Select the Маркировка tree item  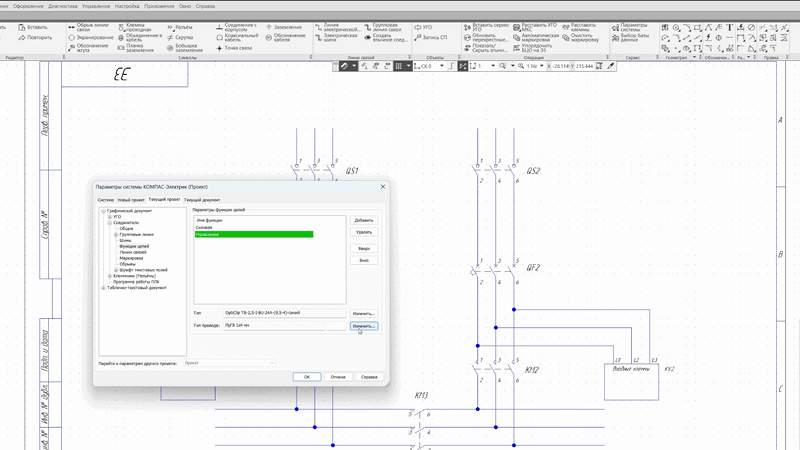click(131, 258)
